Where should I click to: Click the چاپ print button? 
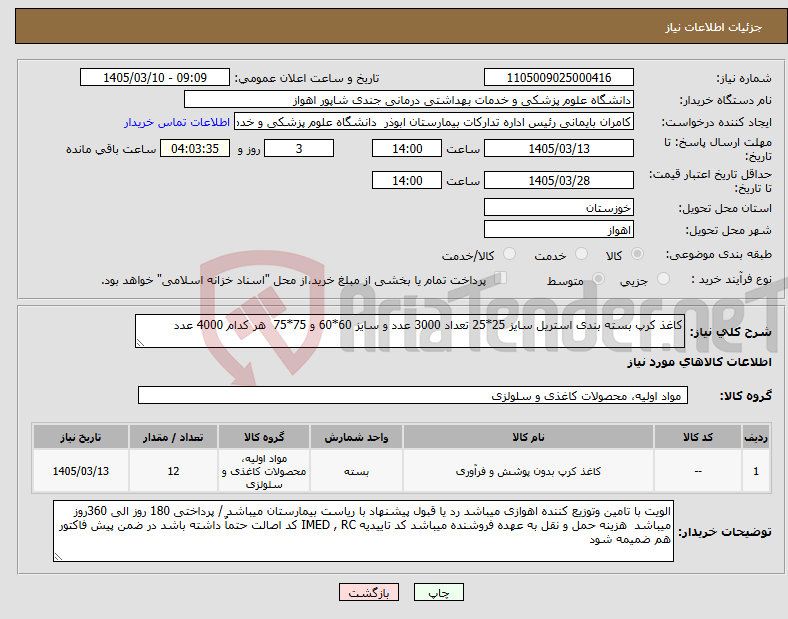(x=439, y=592)
